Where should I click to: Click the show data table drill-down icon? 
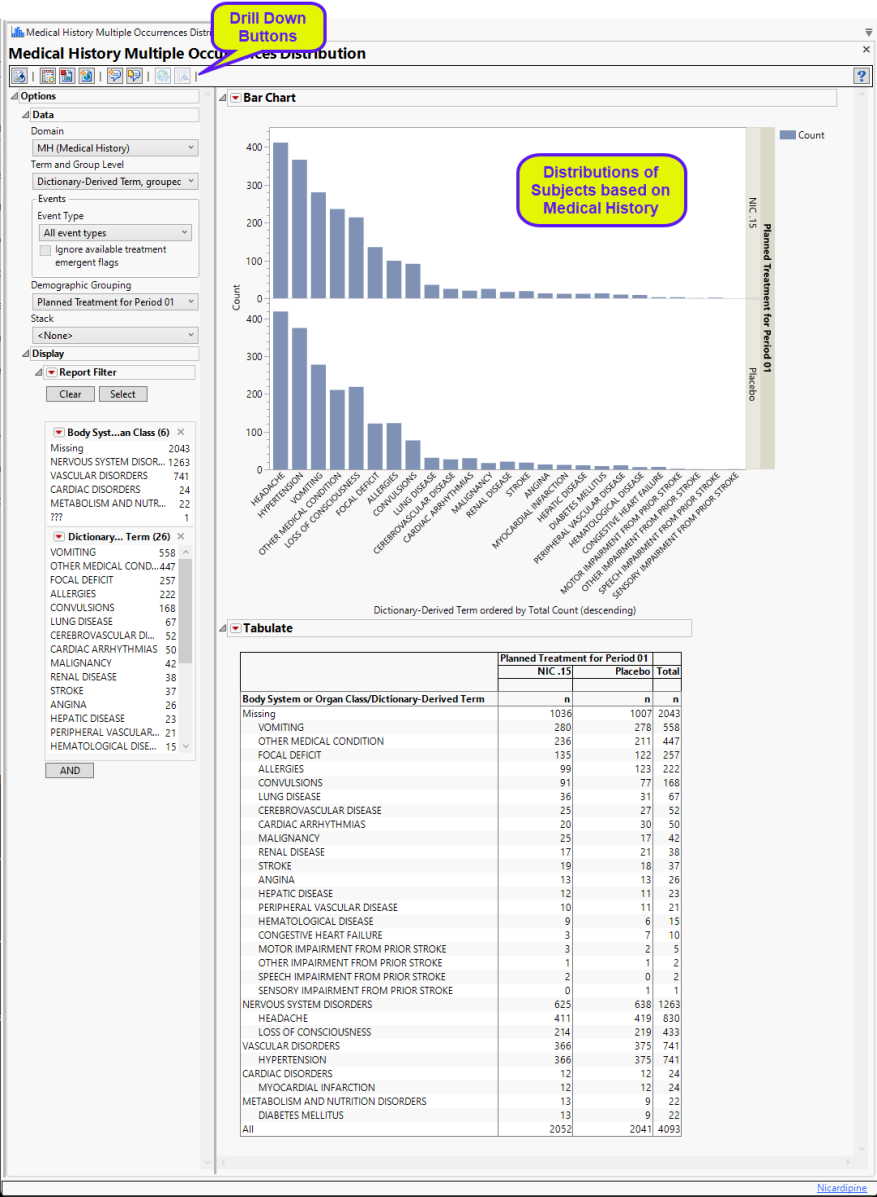tap(47, 75)
